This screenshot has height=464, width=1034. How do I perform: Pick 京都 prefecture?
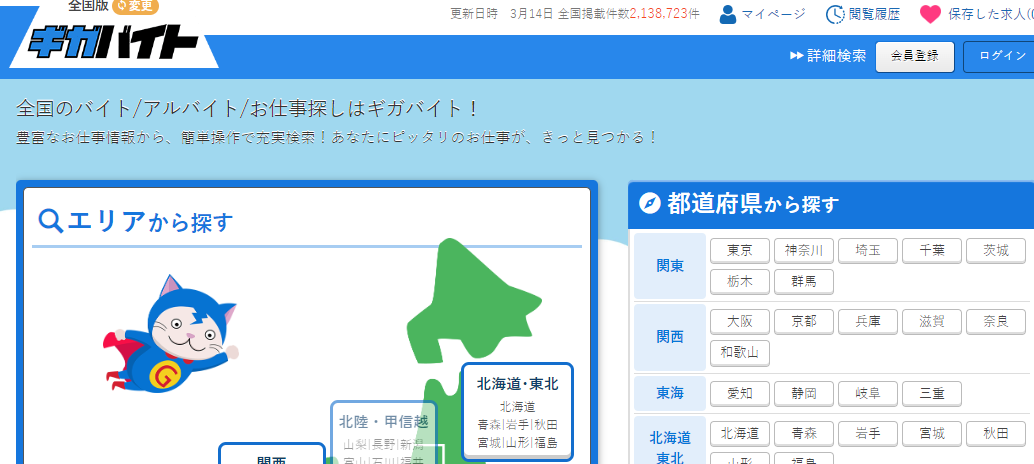[x=804, y=322]
